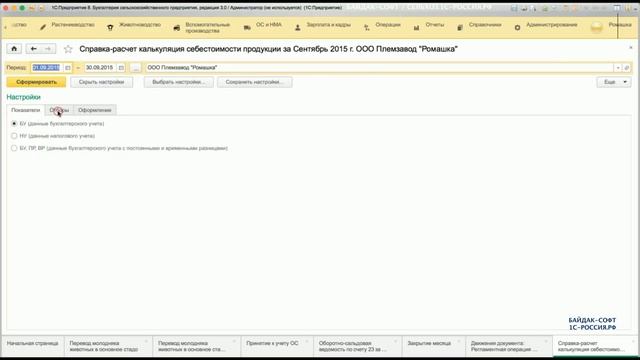Add report to favorites star
This screenshot has height=360, width=640.
(x=68, y=49)
